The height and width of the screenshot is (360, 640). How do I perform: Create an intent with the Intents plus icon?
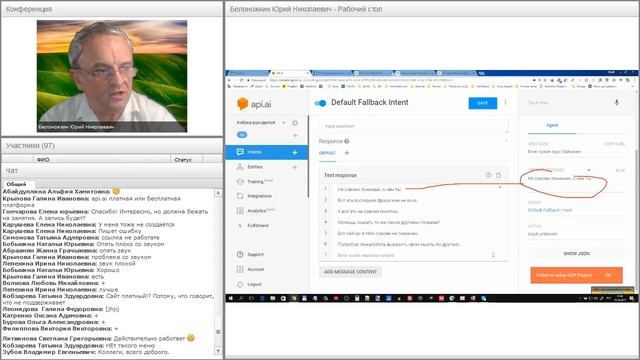[x=295, y=152]
